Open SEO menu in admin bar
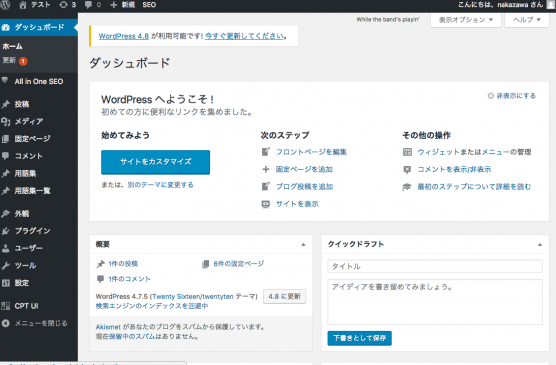Screen dimensions: 556x365 [x=149, y=5]
